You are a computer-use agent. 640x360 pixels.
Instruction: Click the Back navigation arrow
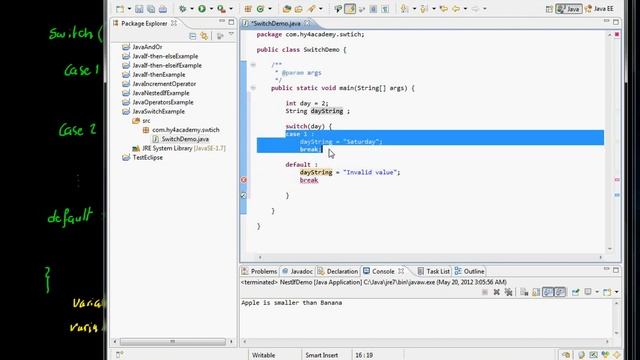click(456, 9)
